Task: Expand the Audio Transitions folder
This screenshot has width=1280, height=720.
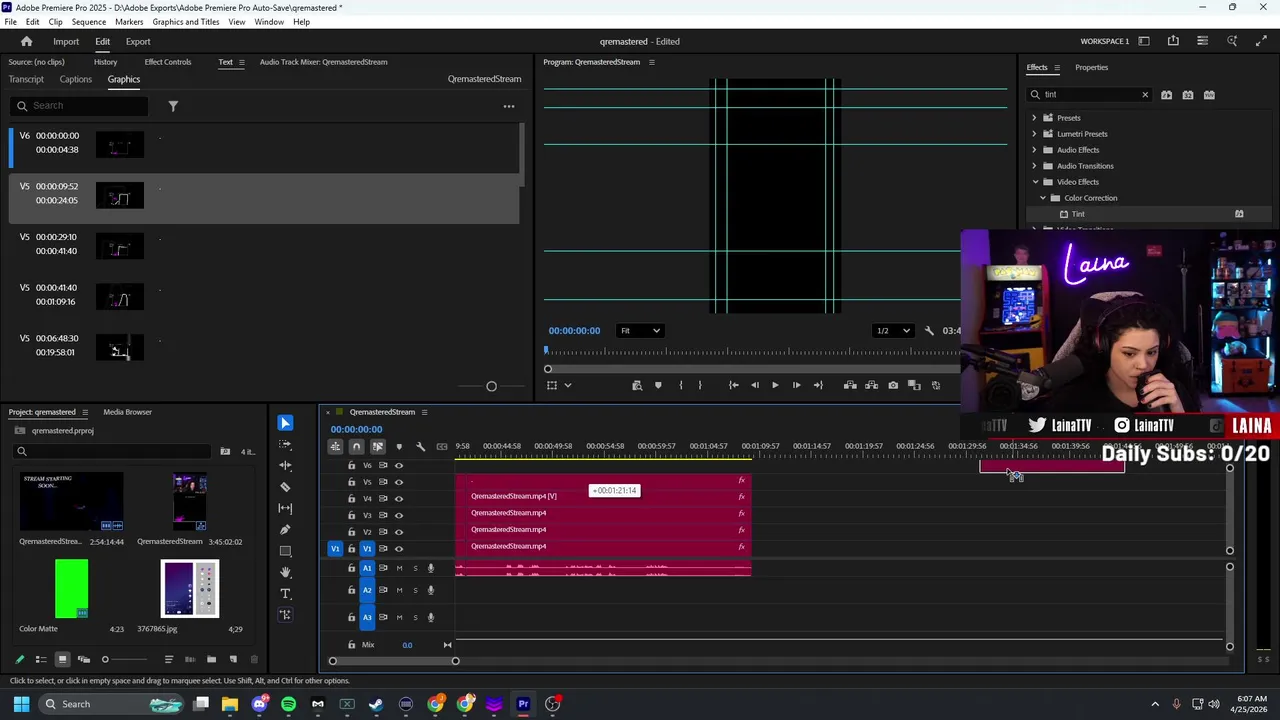Action: tap(1034, 166)
